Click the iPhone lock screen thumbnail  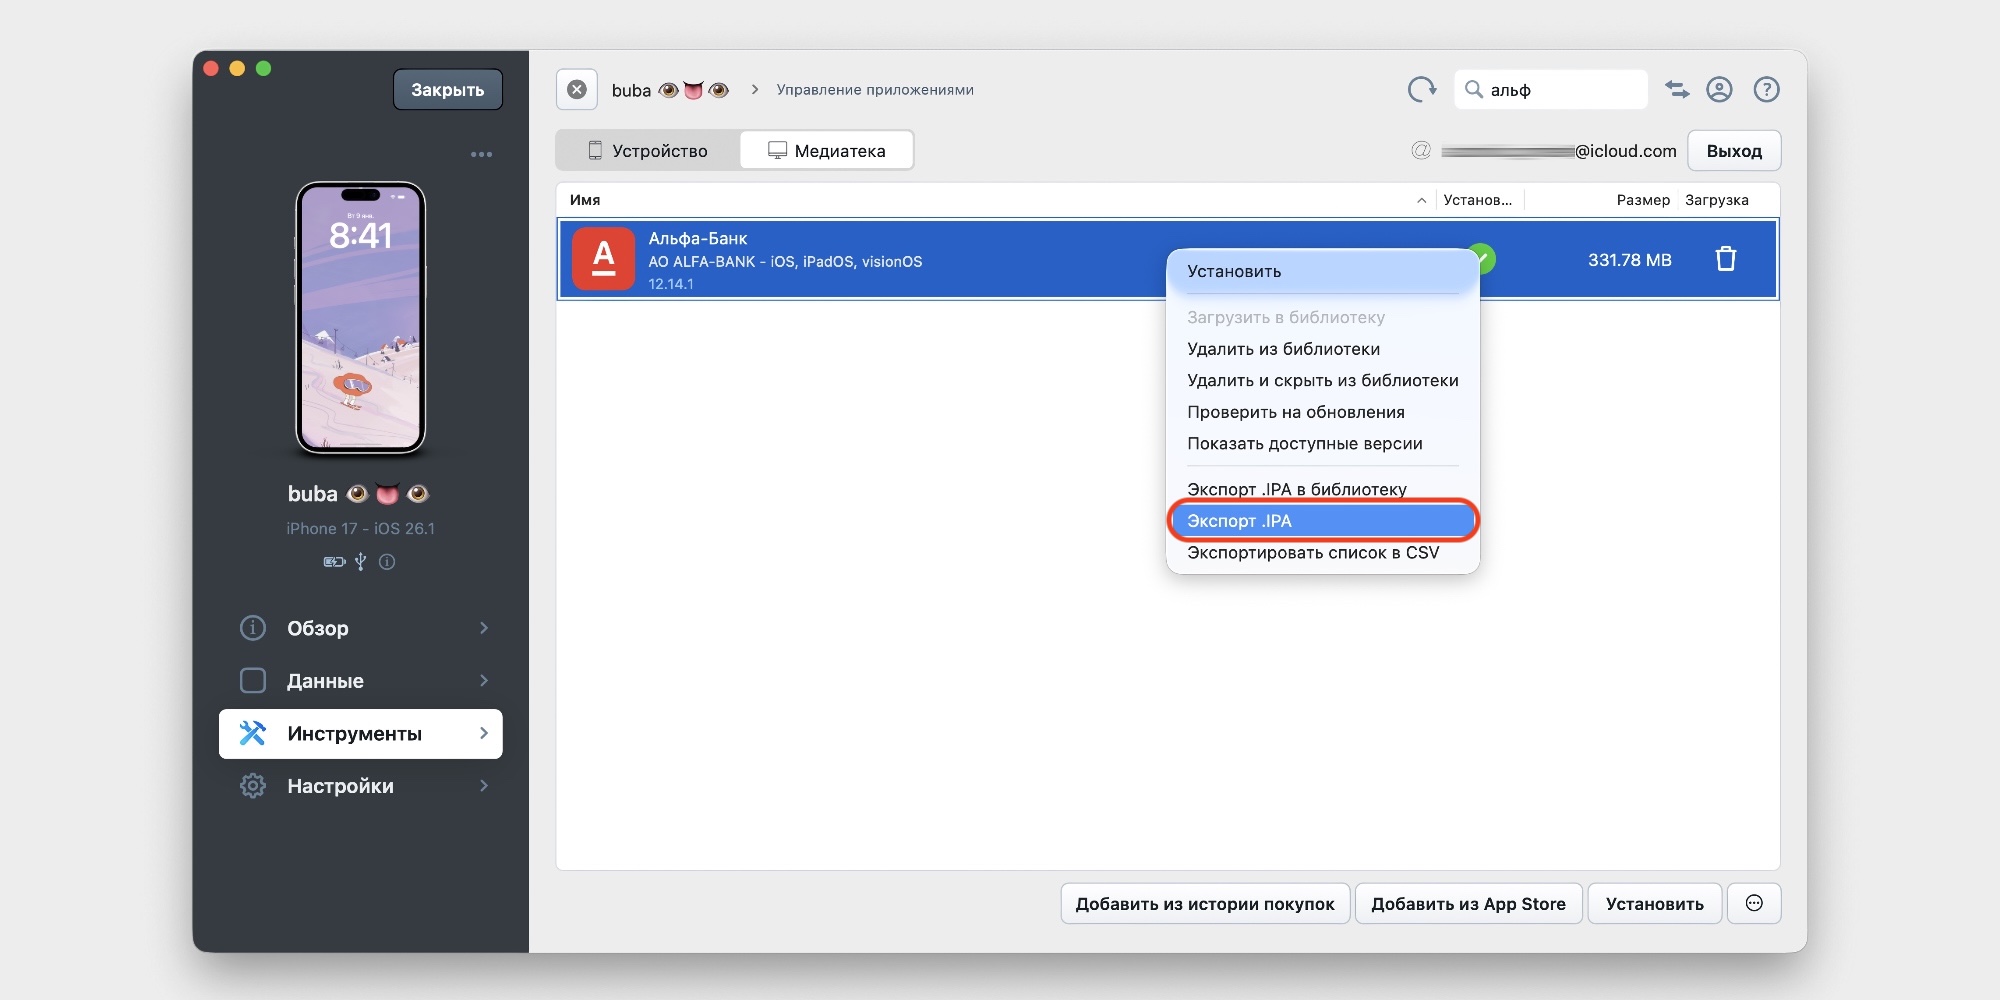click(x=360, y=318)
